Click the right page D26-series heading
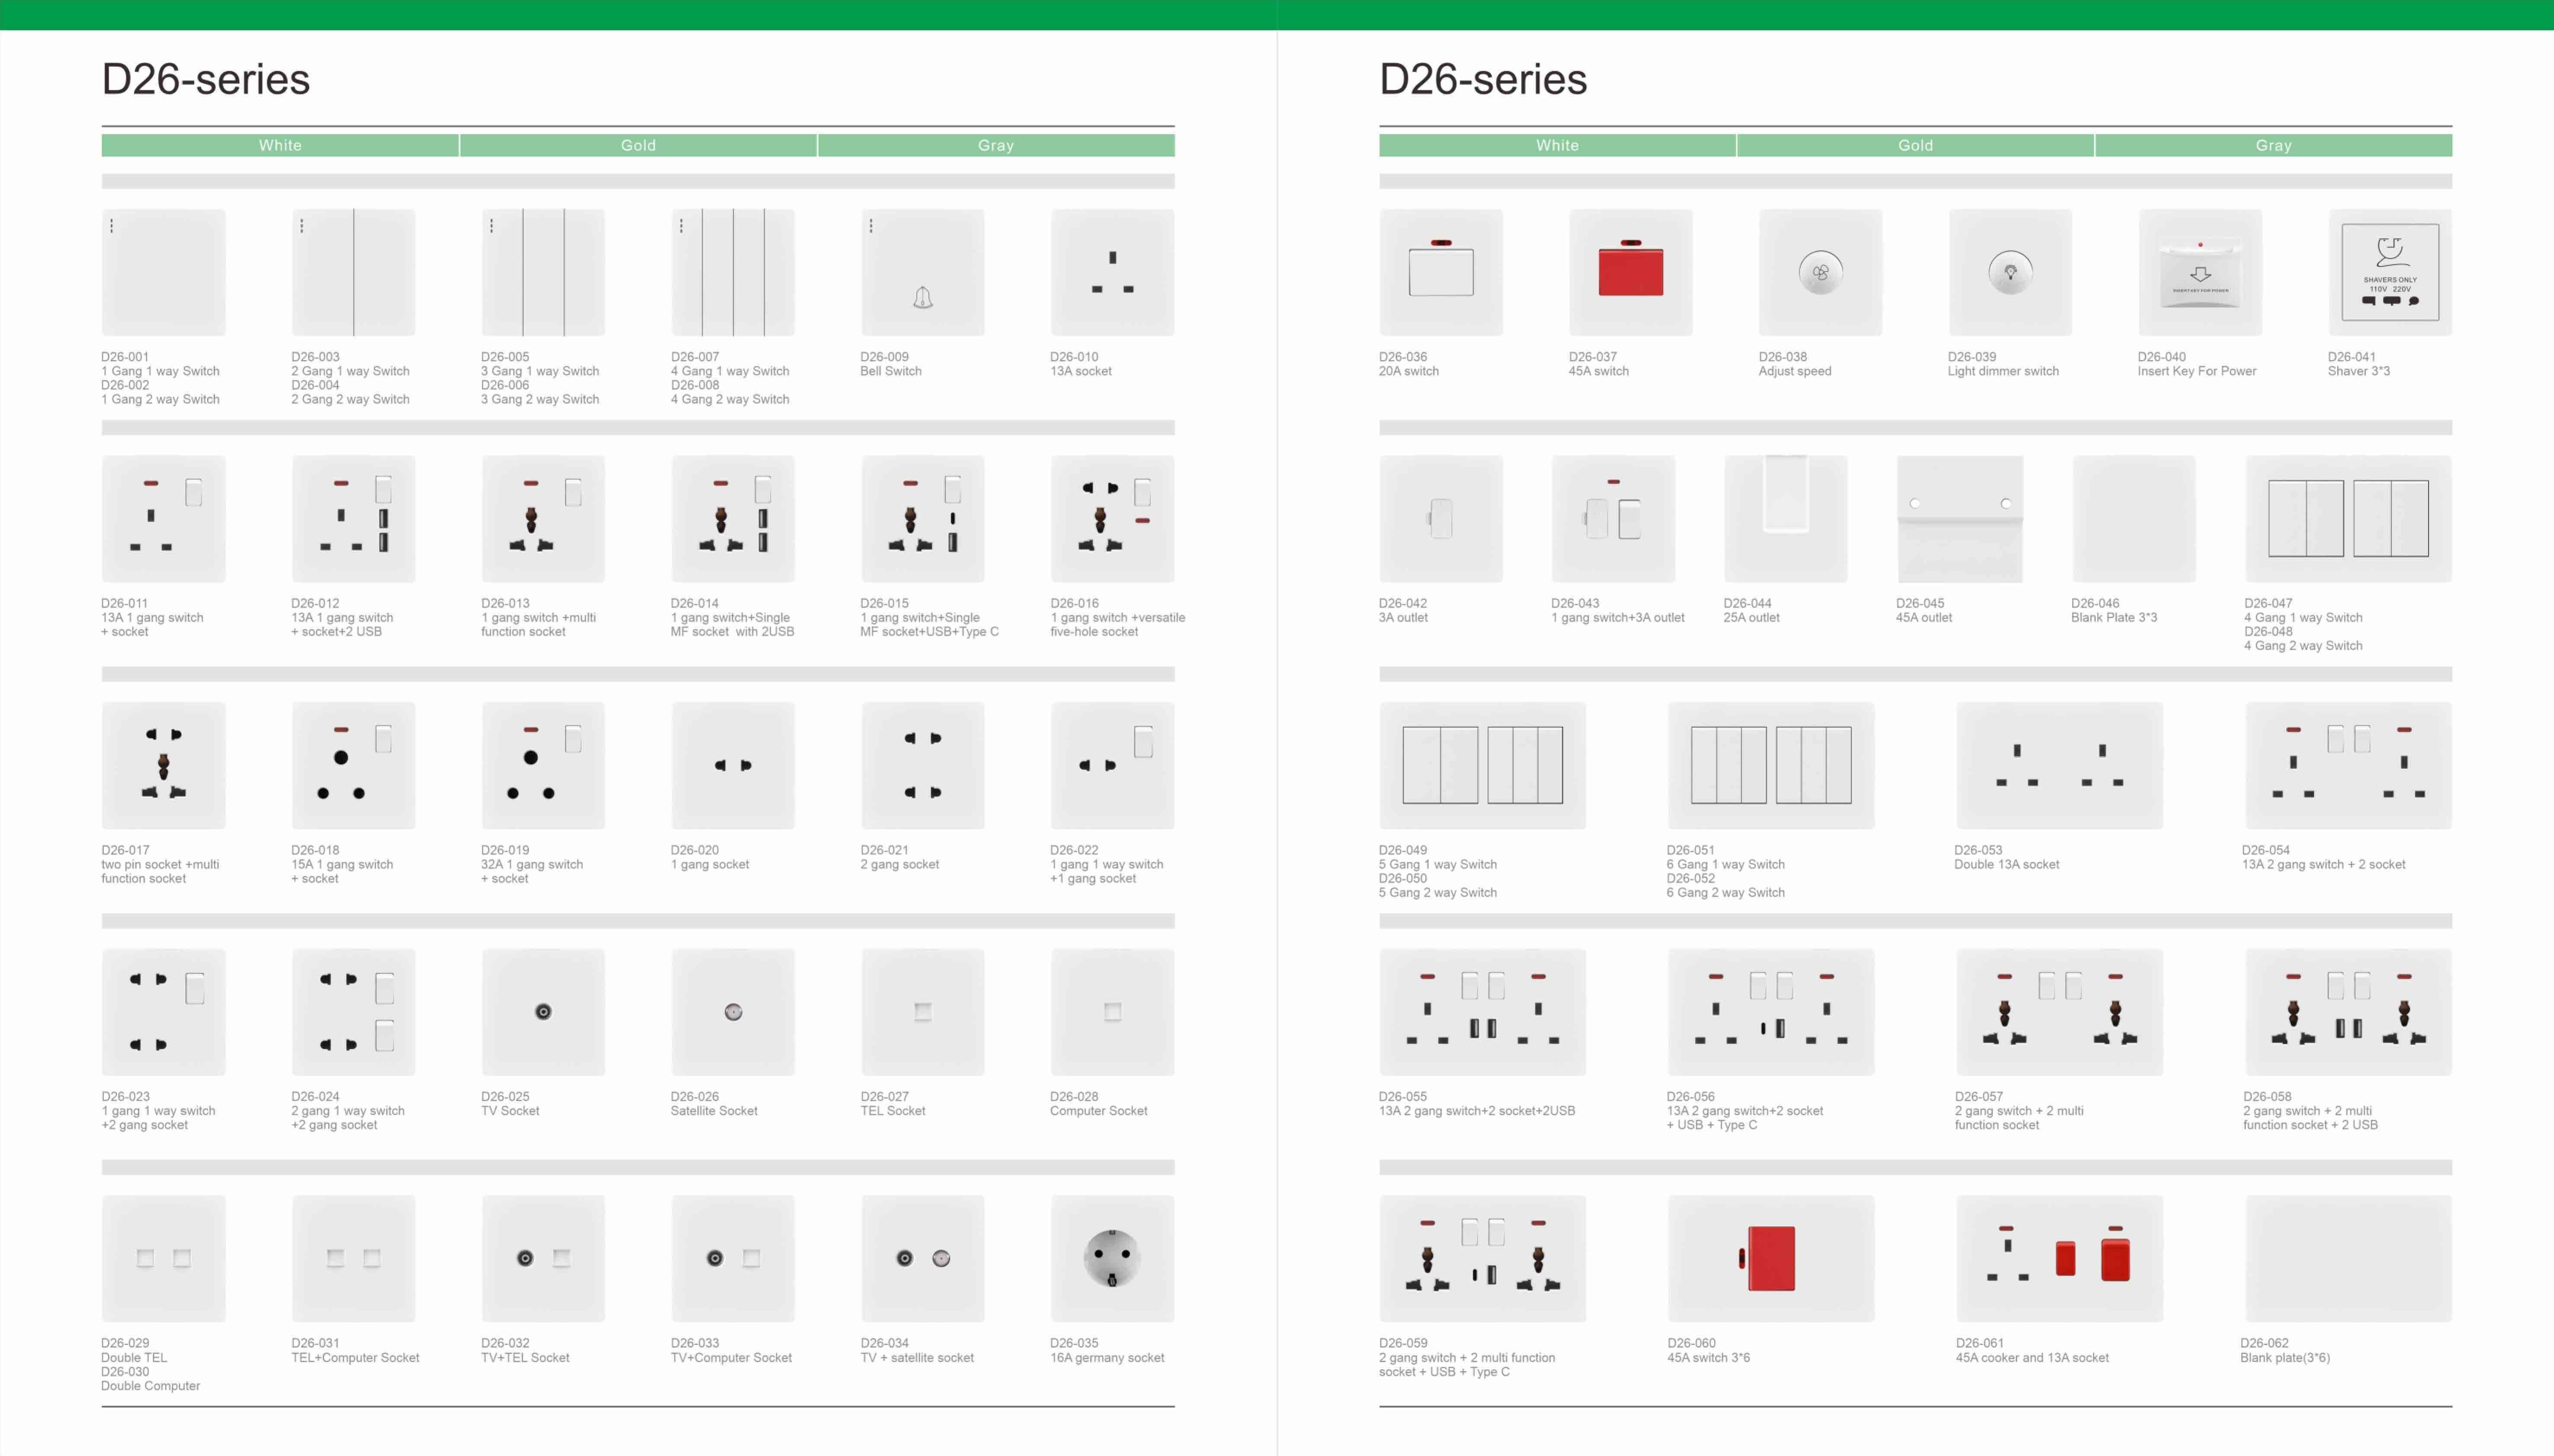The image size is (2554, 1456). [1483, 79]
